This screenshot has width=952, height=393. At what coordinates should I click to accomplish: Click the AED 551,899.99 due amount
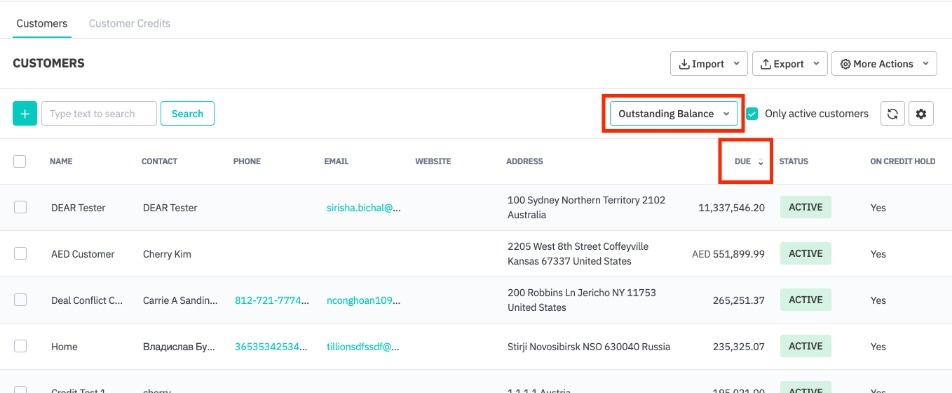click(728, 254)
